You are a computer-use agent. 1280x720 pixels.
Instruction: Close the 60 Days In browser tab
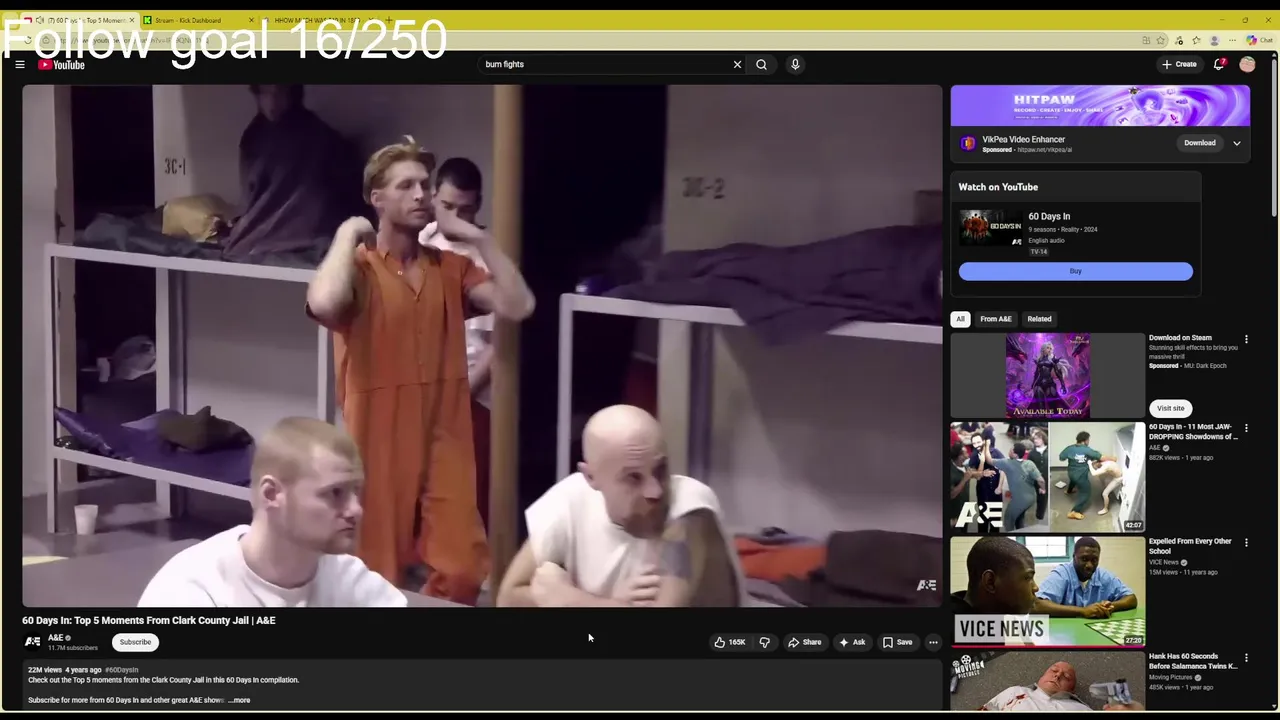point(131,20)
